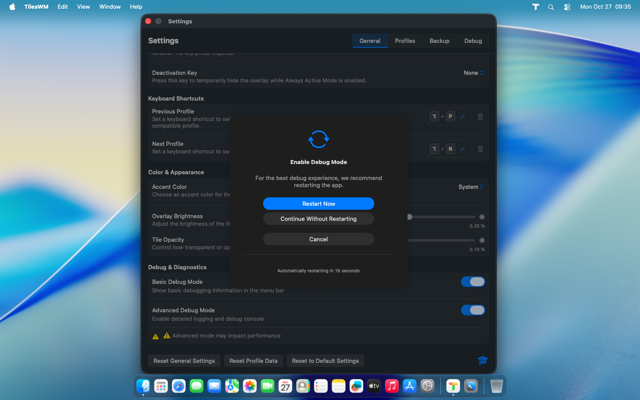Open the Trash in the dock
Image resolution: width=640 pixels, height=400 pixels.
tap(496, 386)
